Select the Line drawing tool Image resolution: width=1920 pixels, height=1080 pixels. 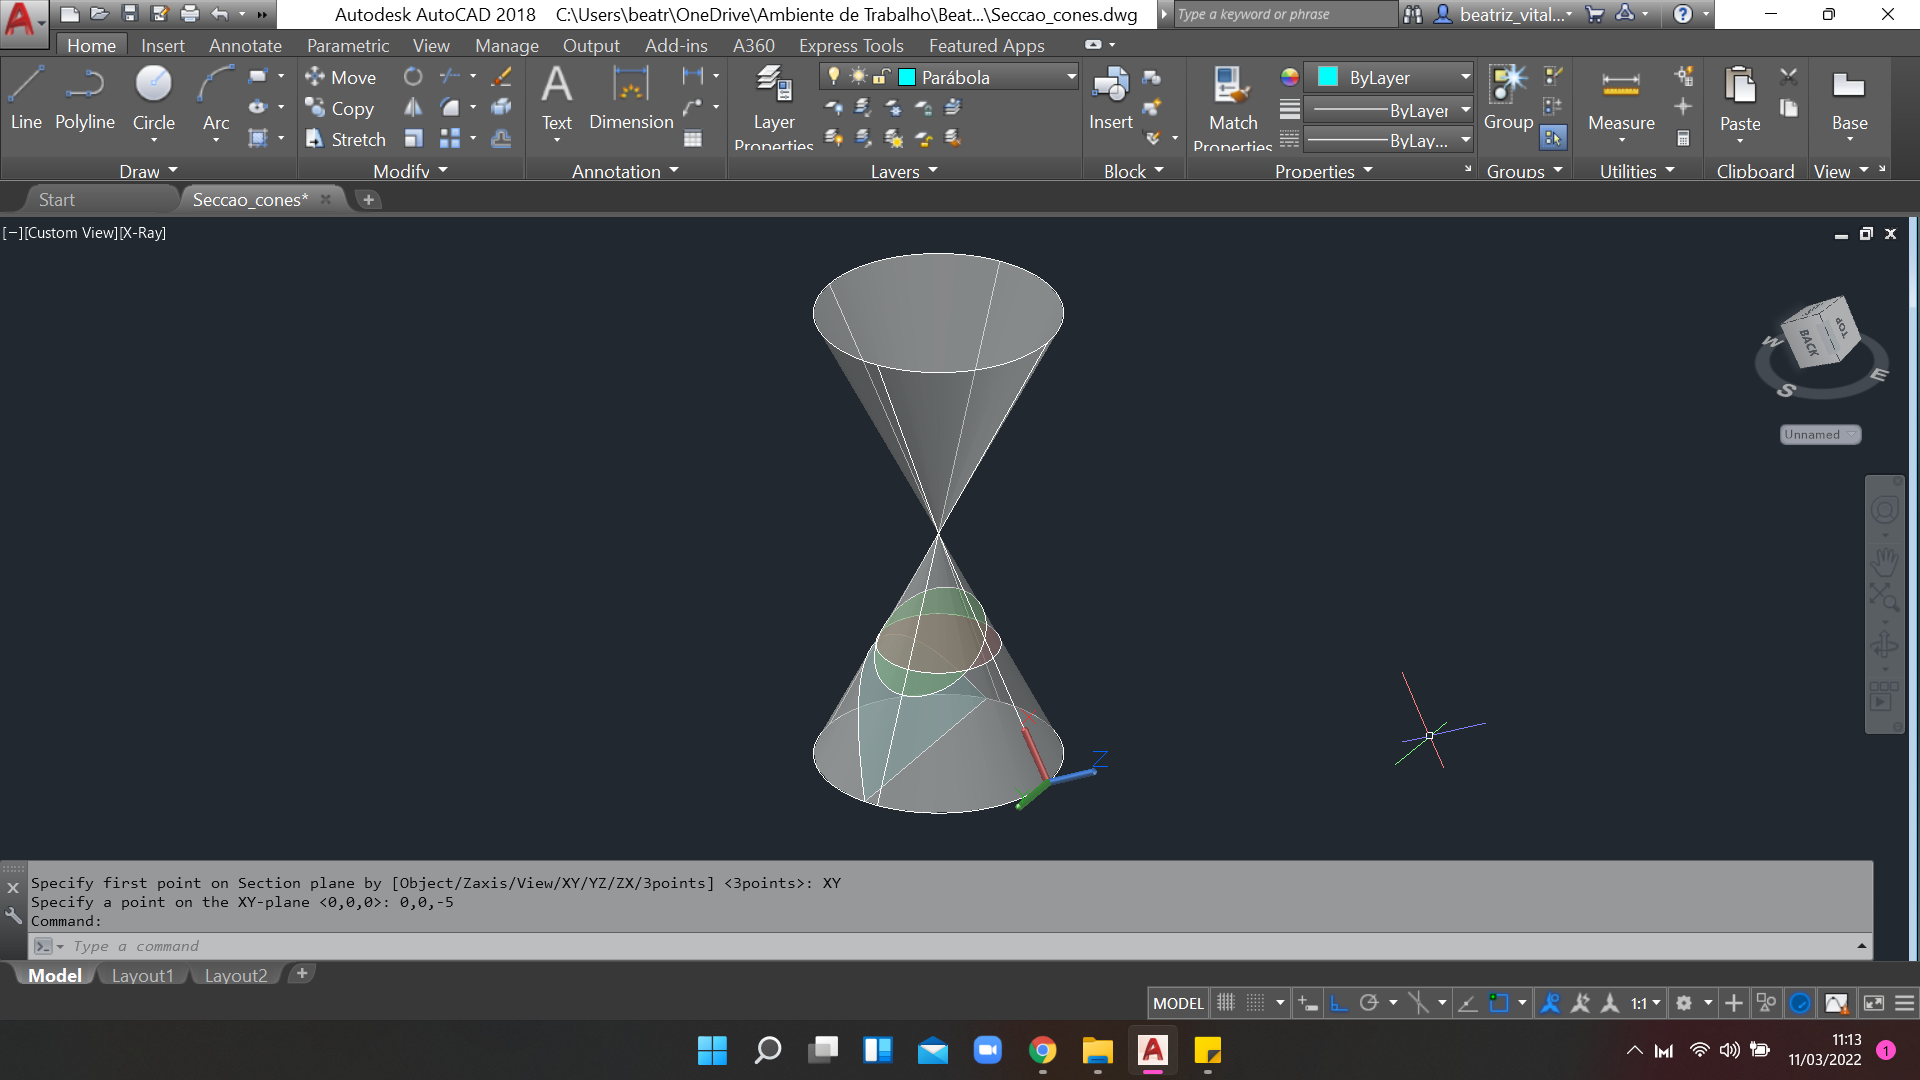(26, 98)
